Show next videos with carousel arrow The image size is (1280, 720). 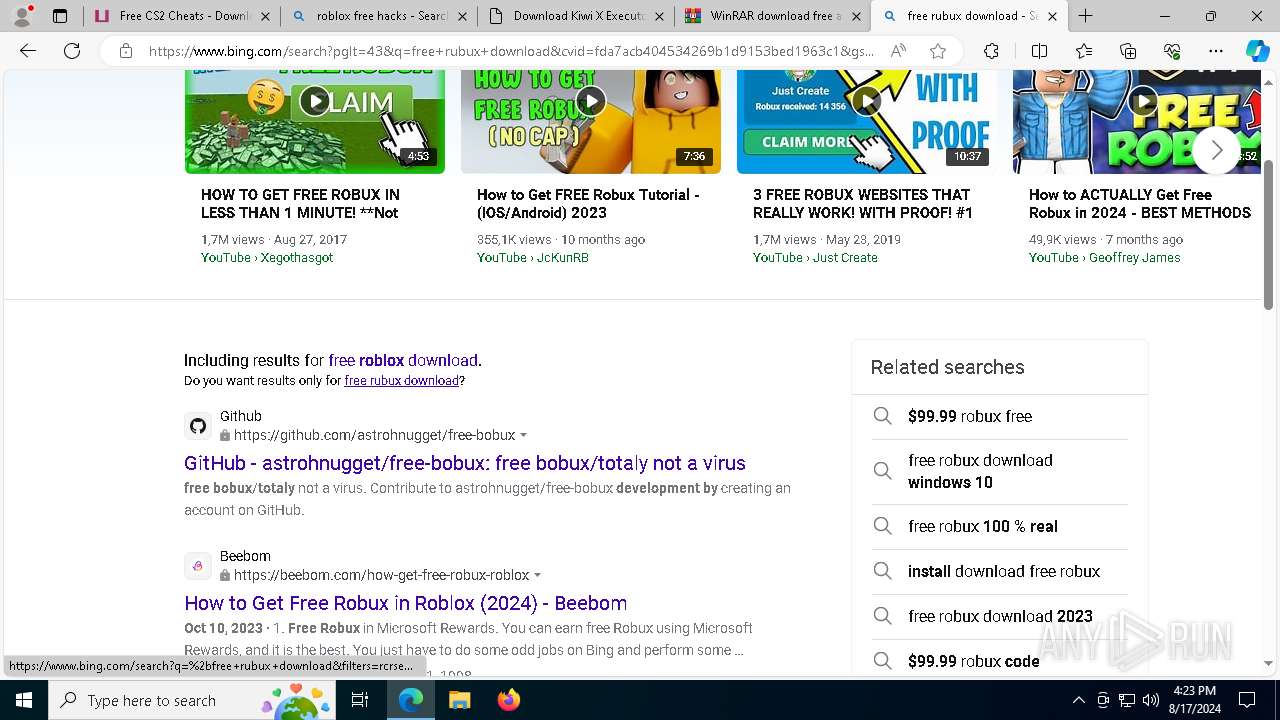(1216, 150)
